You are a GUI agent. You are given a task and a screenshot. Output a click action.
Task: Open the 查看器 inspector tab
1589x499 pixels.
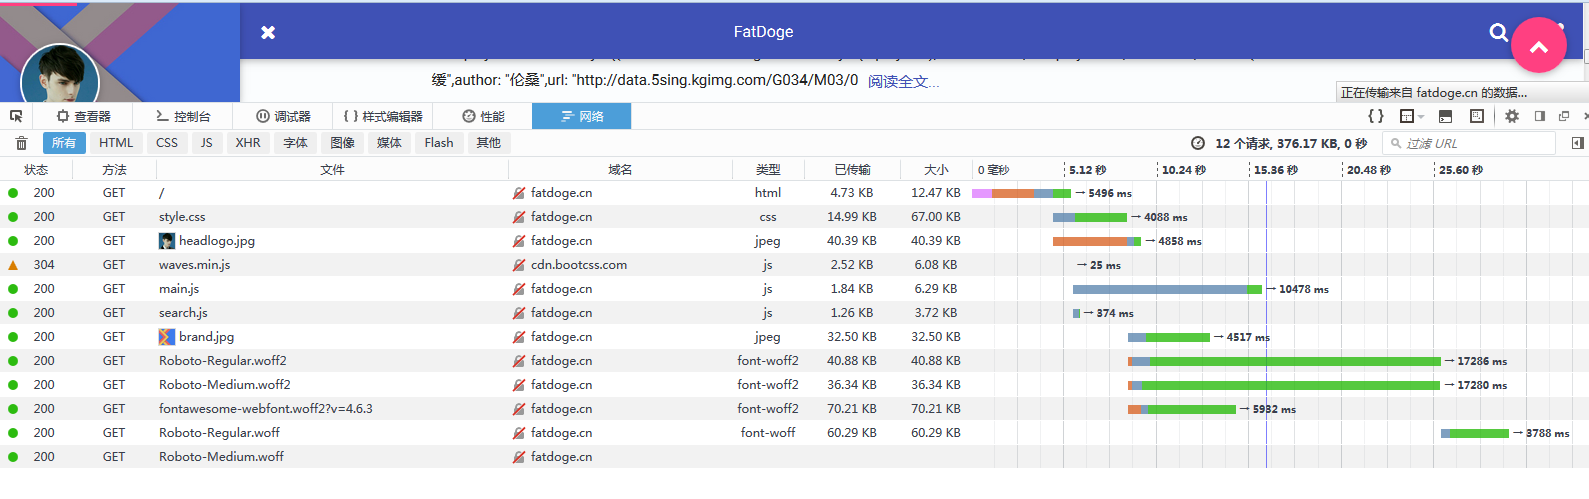click(84, 117)
